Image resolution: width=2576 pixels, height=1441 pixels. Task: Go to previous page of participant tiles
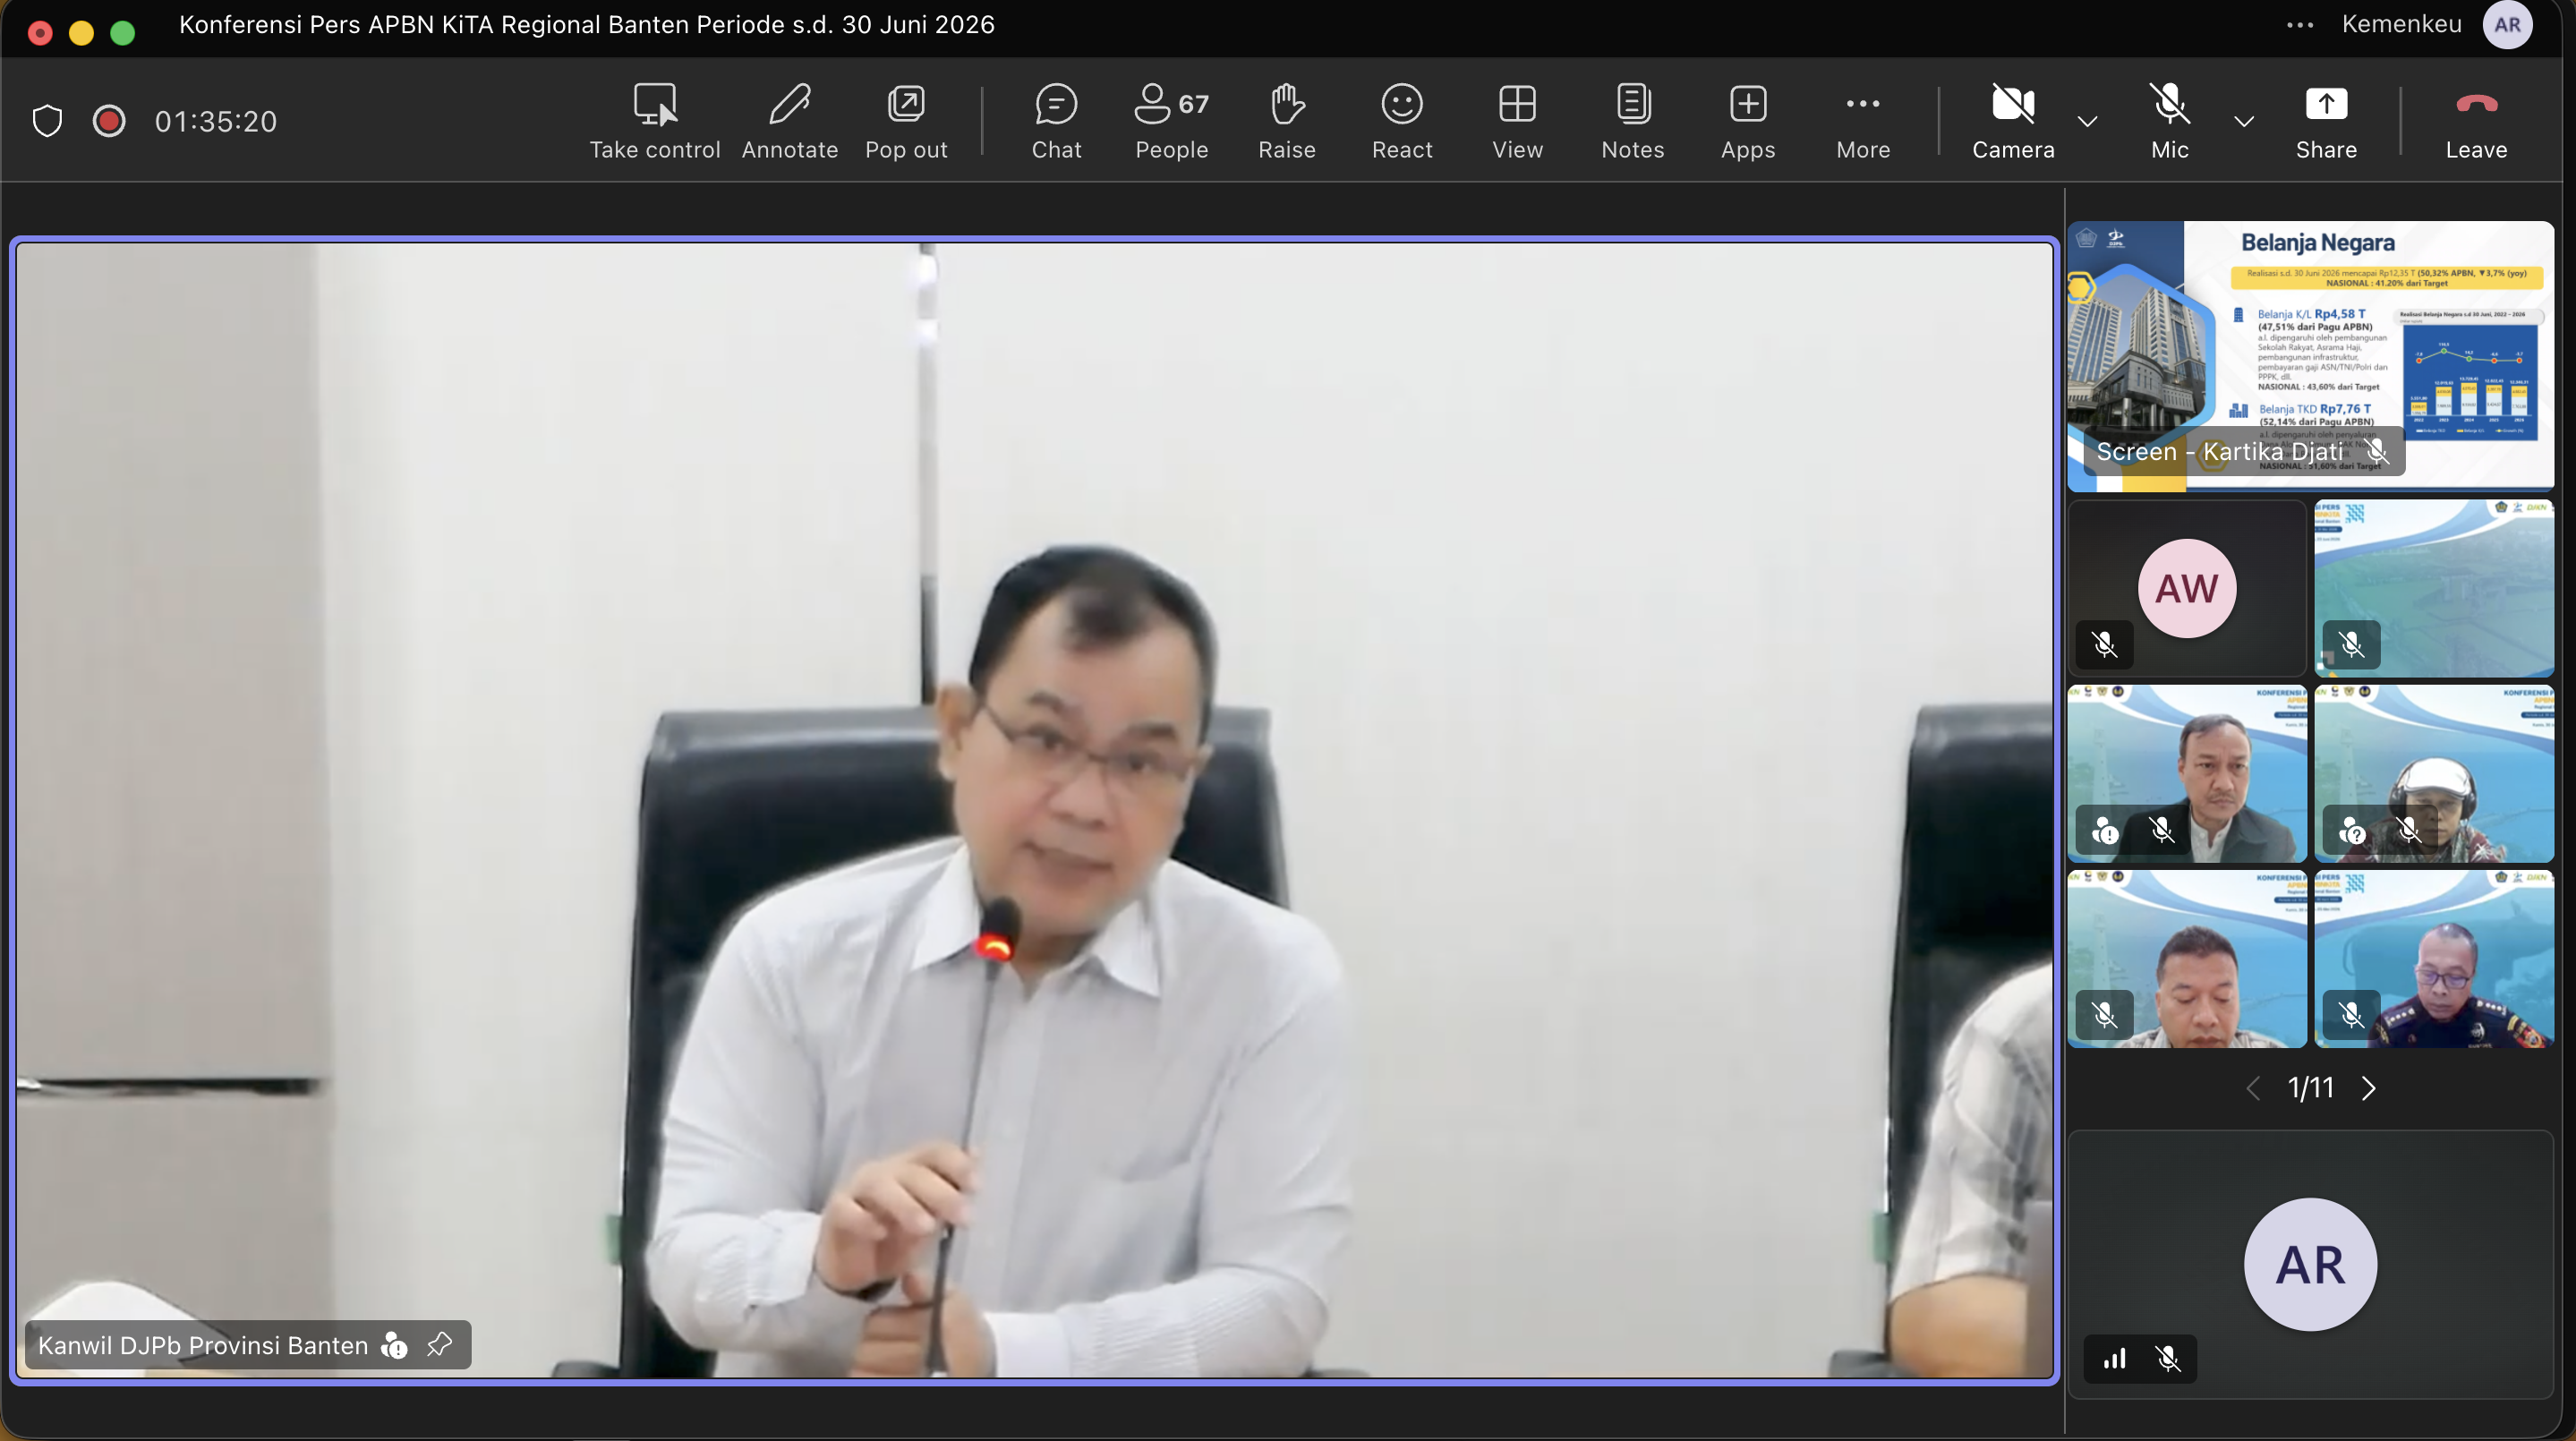point(2253,1088)
